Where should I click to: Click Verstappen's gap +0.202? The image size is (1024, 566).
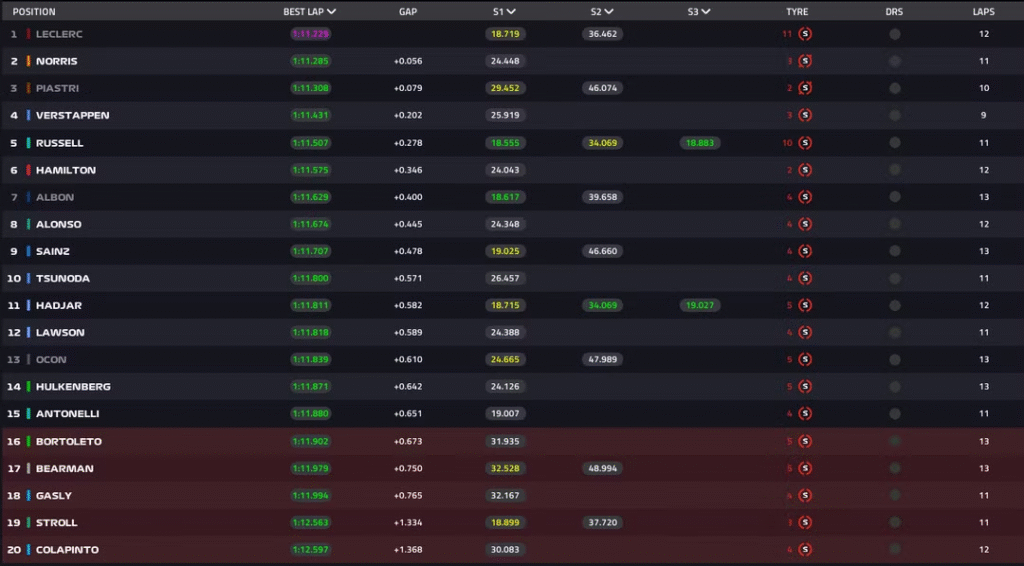pyautogui.click(x=408, y=115)
